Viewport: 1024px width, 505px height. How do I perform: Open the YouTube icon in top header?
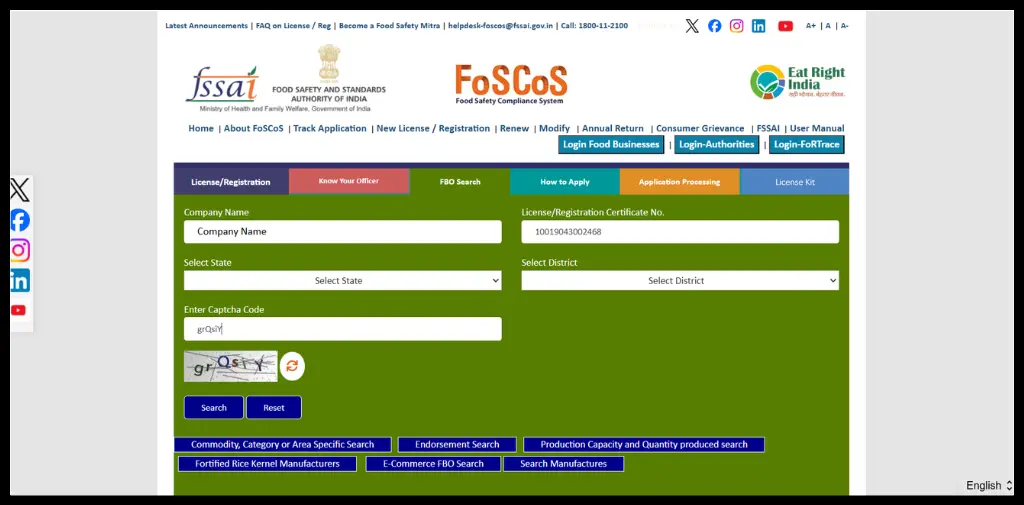(786, 25)
